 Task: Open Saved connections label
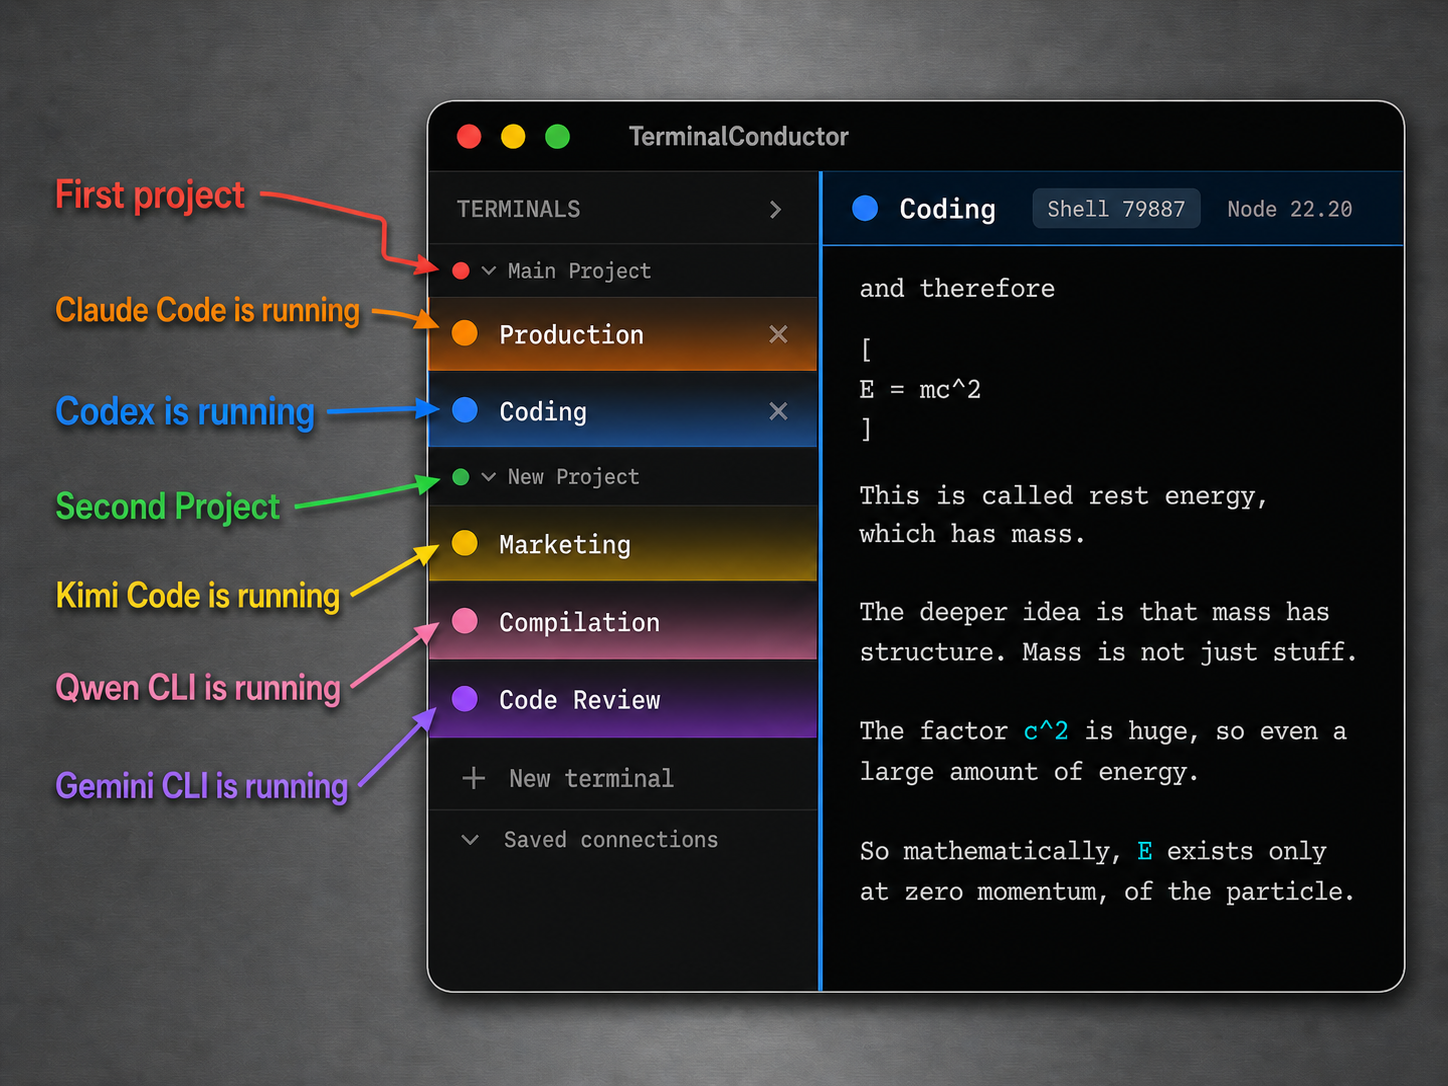click(x=611, y=840)
